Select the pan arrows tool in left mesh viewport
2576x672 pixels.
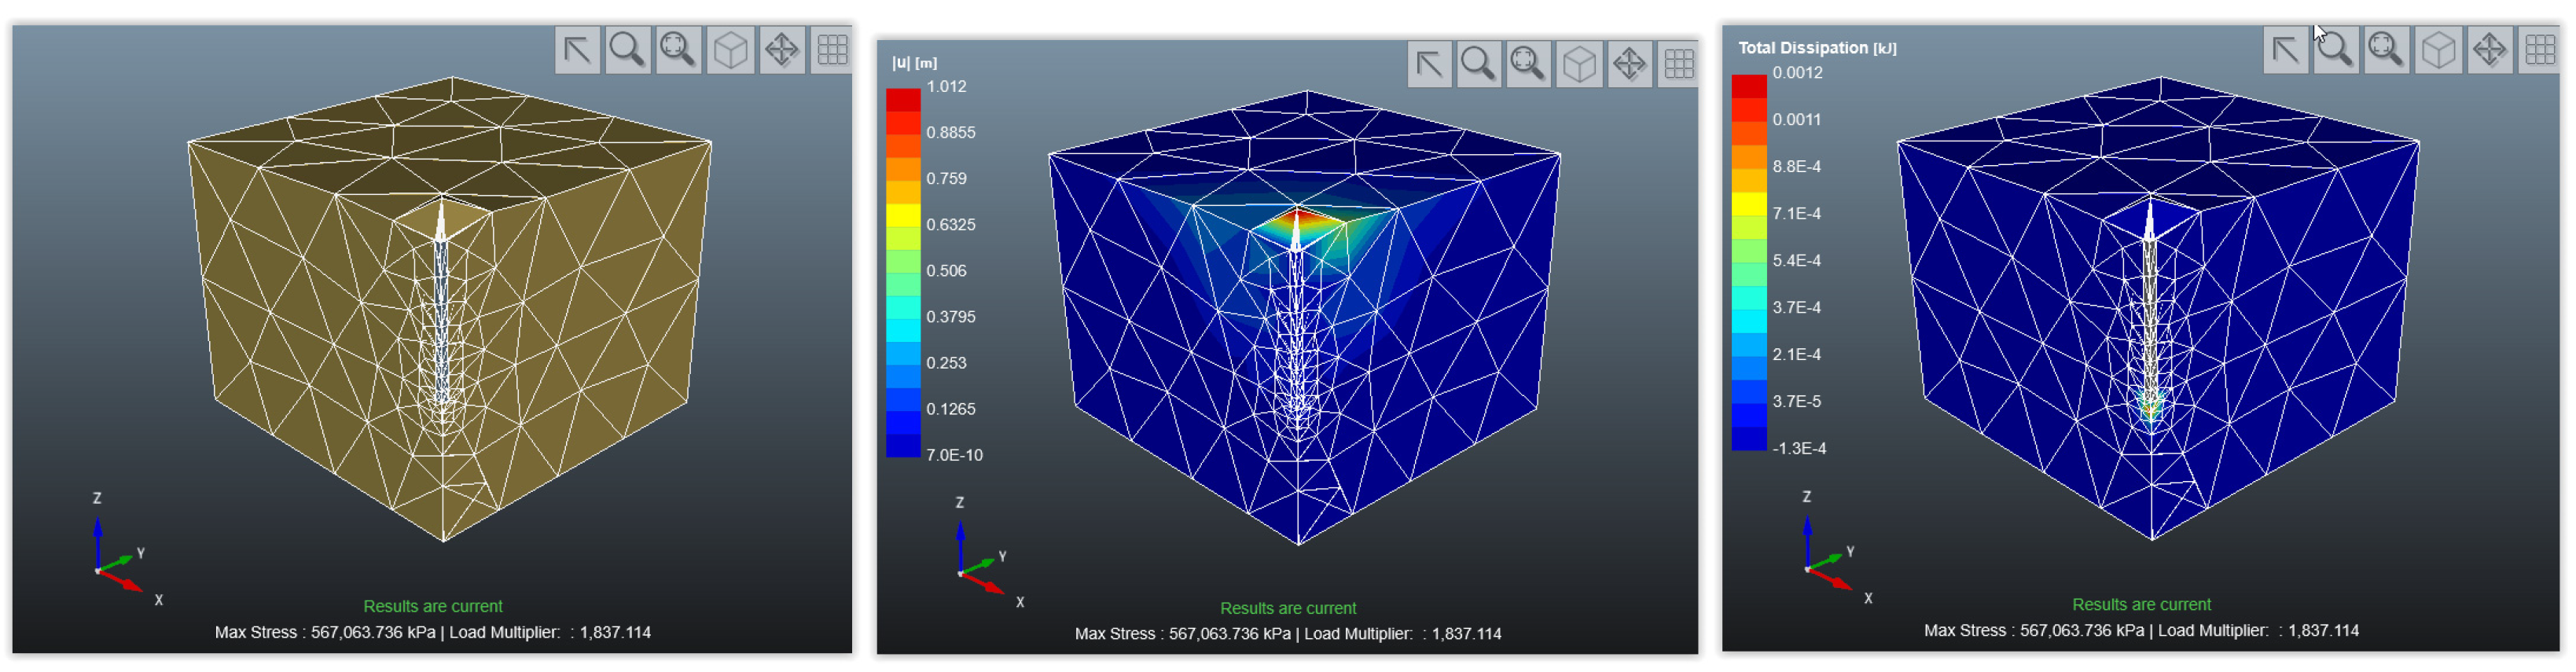pos(781,50)
